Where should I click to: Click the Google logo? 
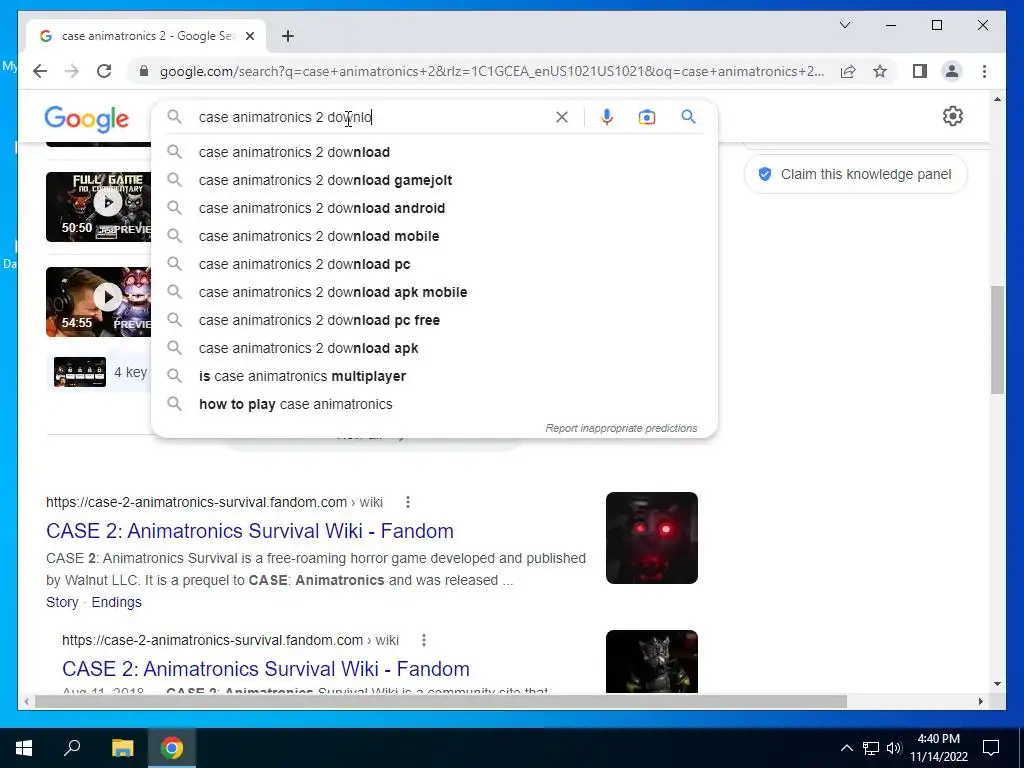click(87, 118)
